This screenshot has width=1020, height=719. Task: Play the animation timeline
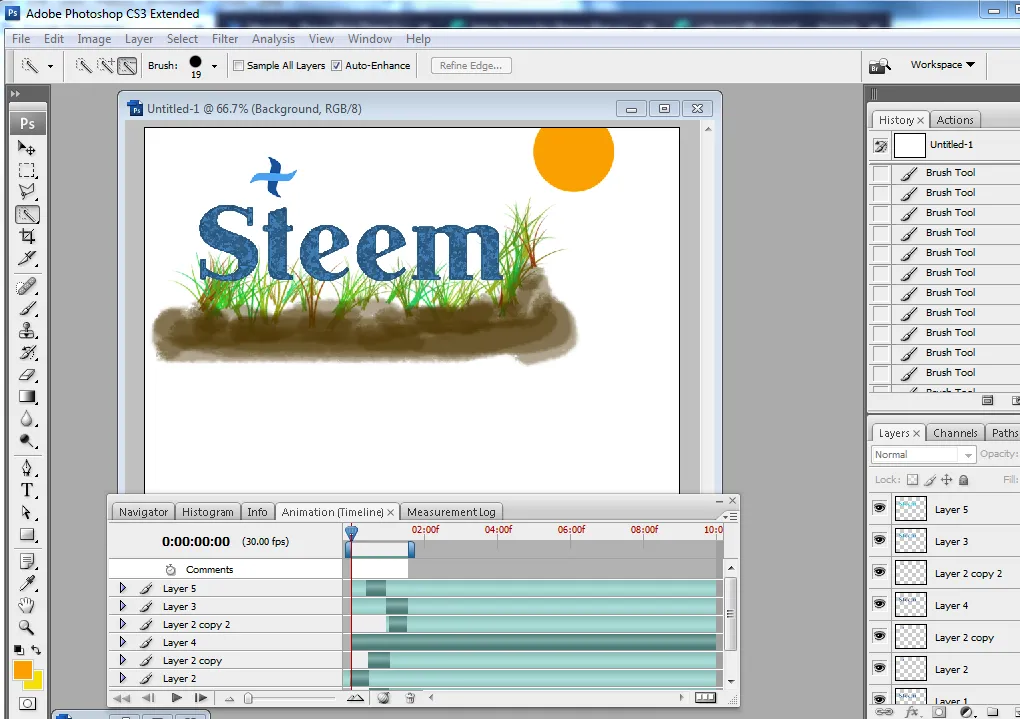point(176,698)
